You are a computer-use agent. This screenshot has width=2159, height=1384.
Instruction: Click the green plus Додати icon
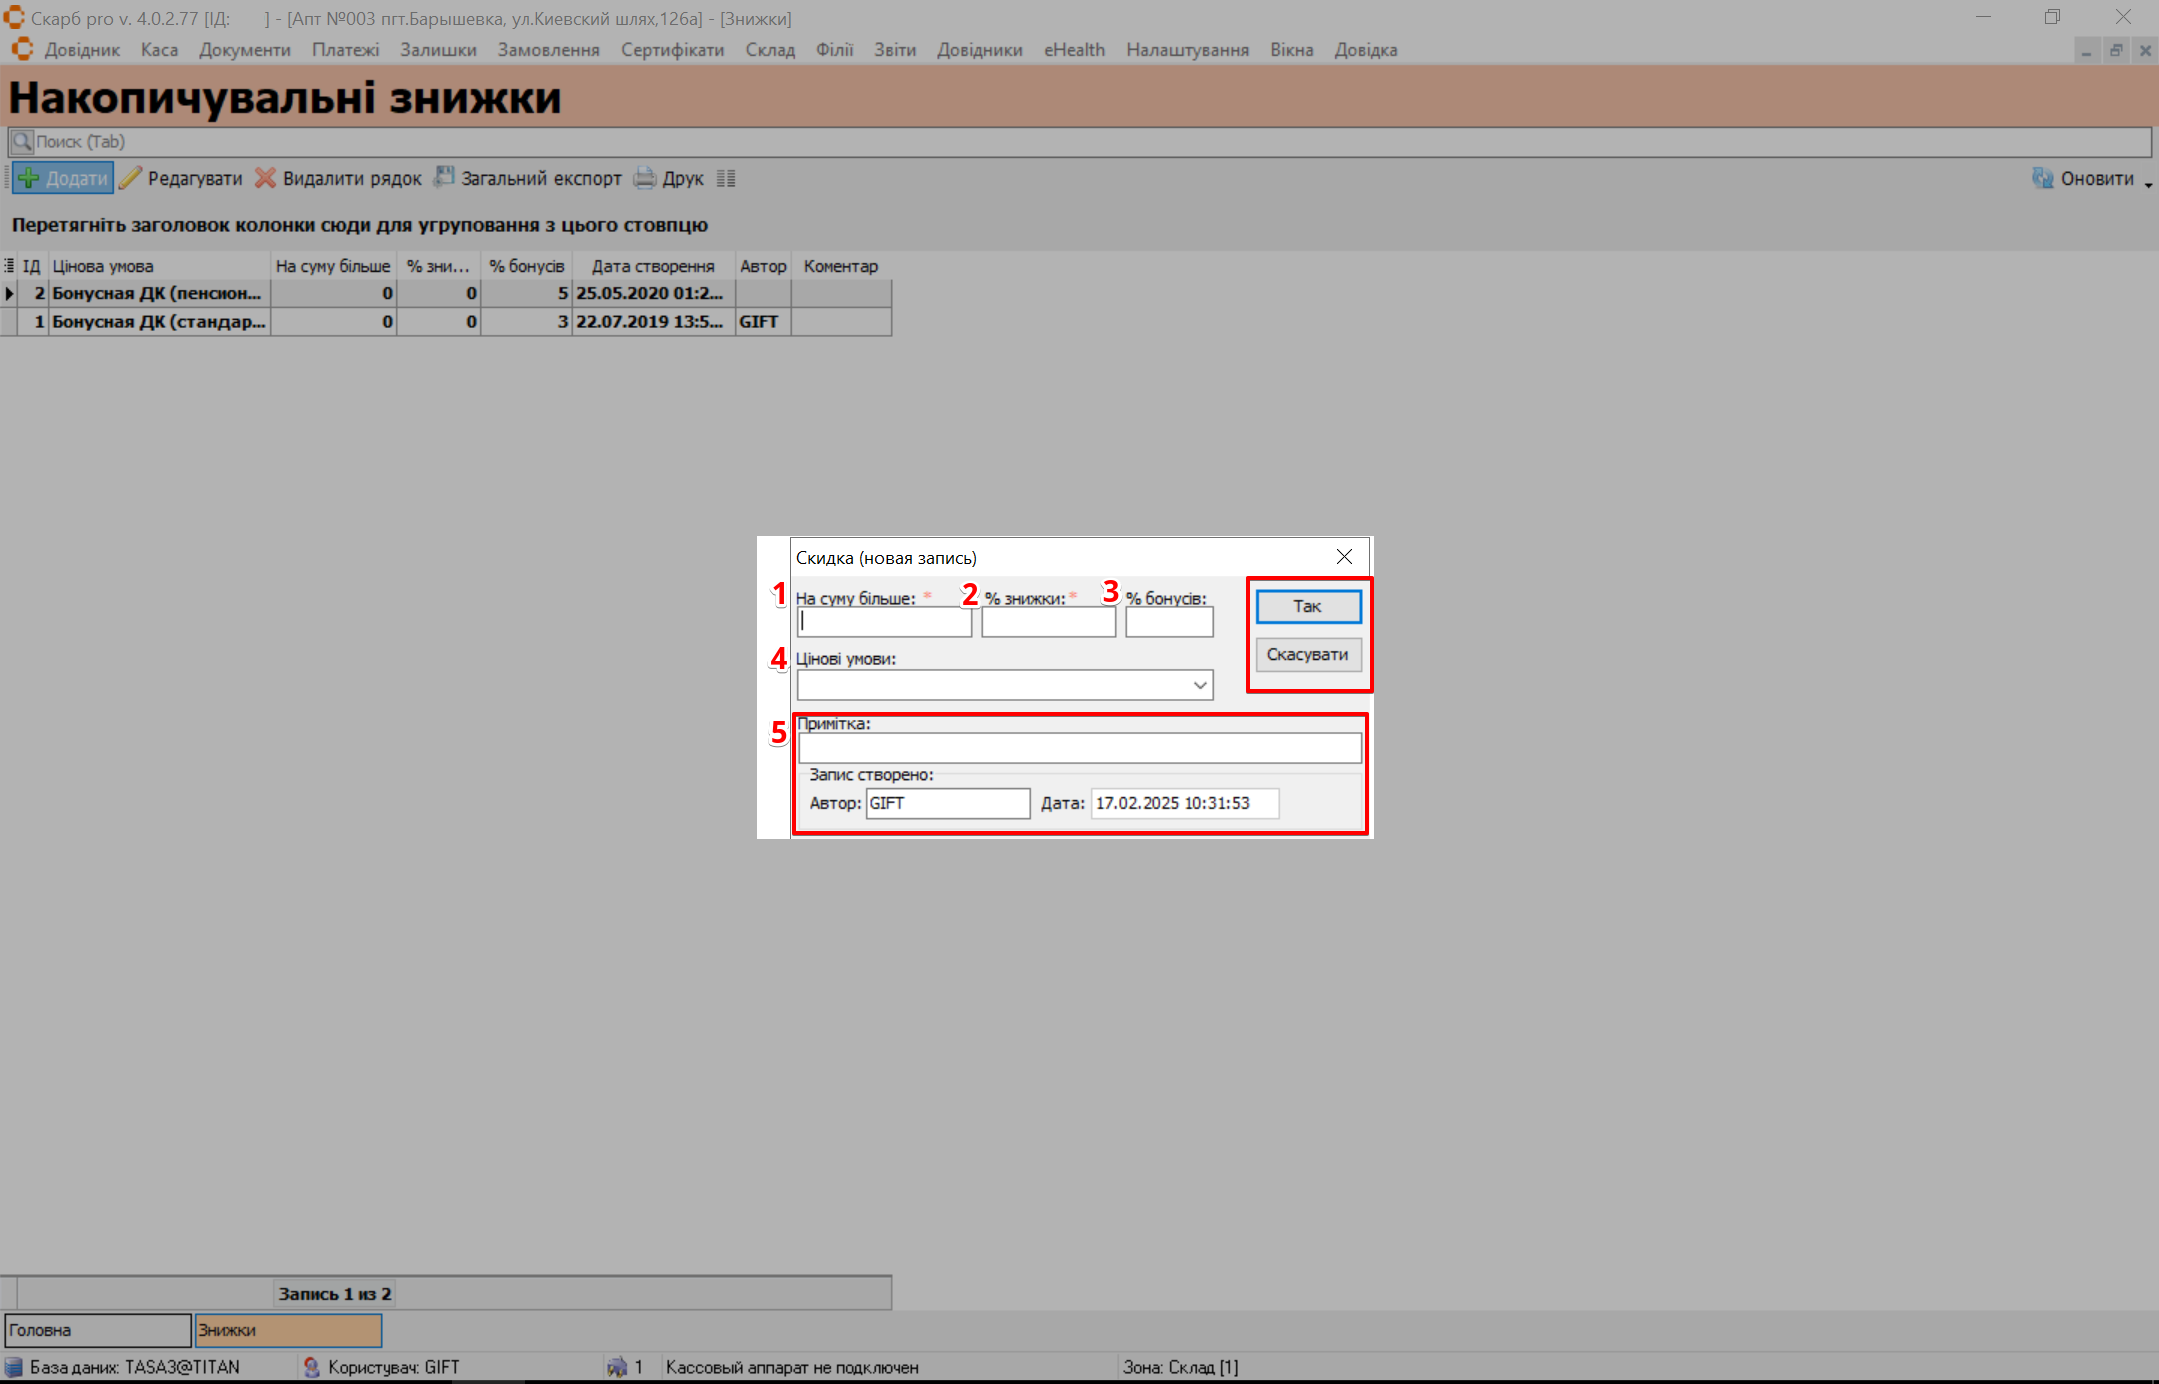[x=29, y=178]
